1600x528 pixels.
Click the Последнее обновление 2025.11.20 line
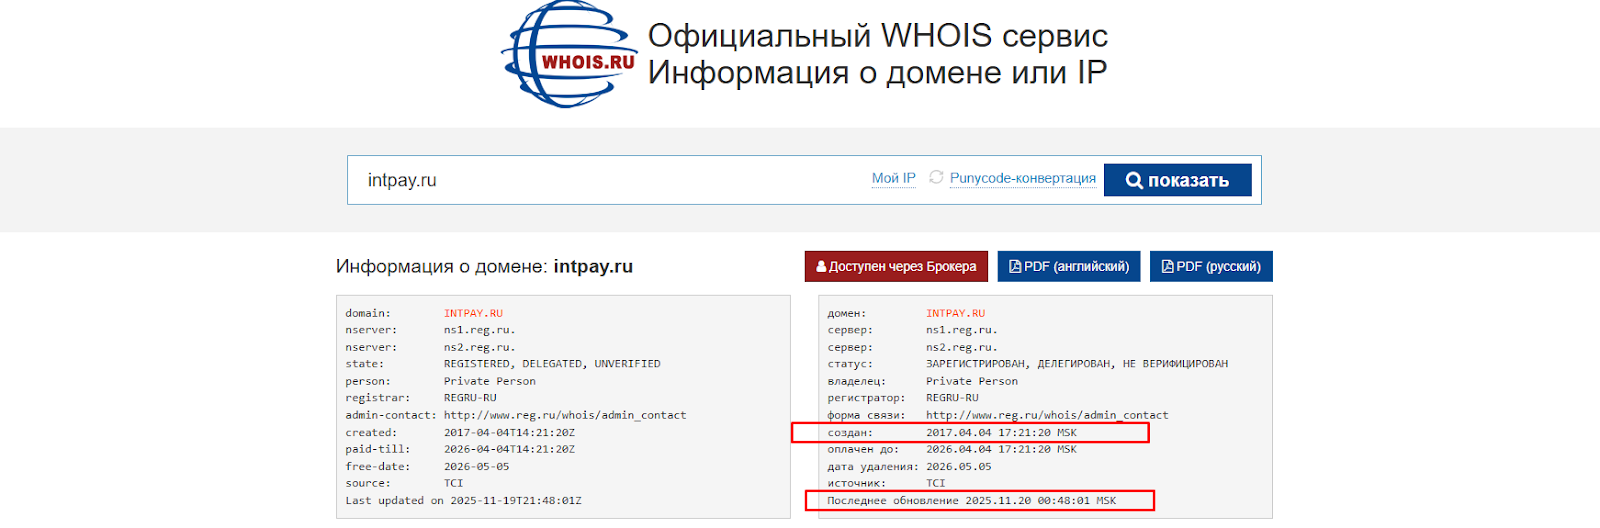(x=971, y=500)
